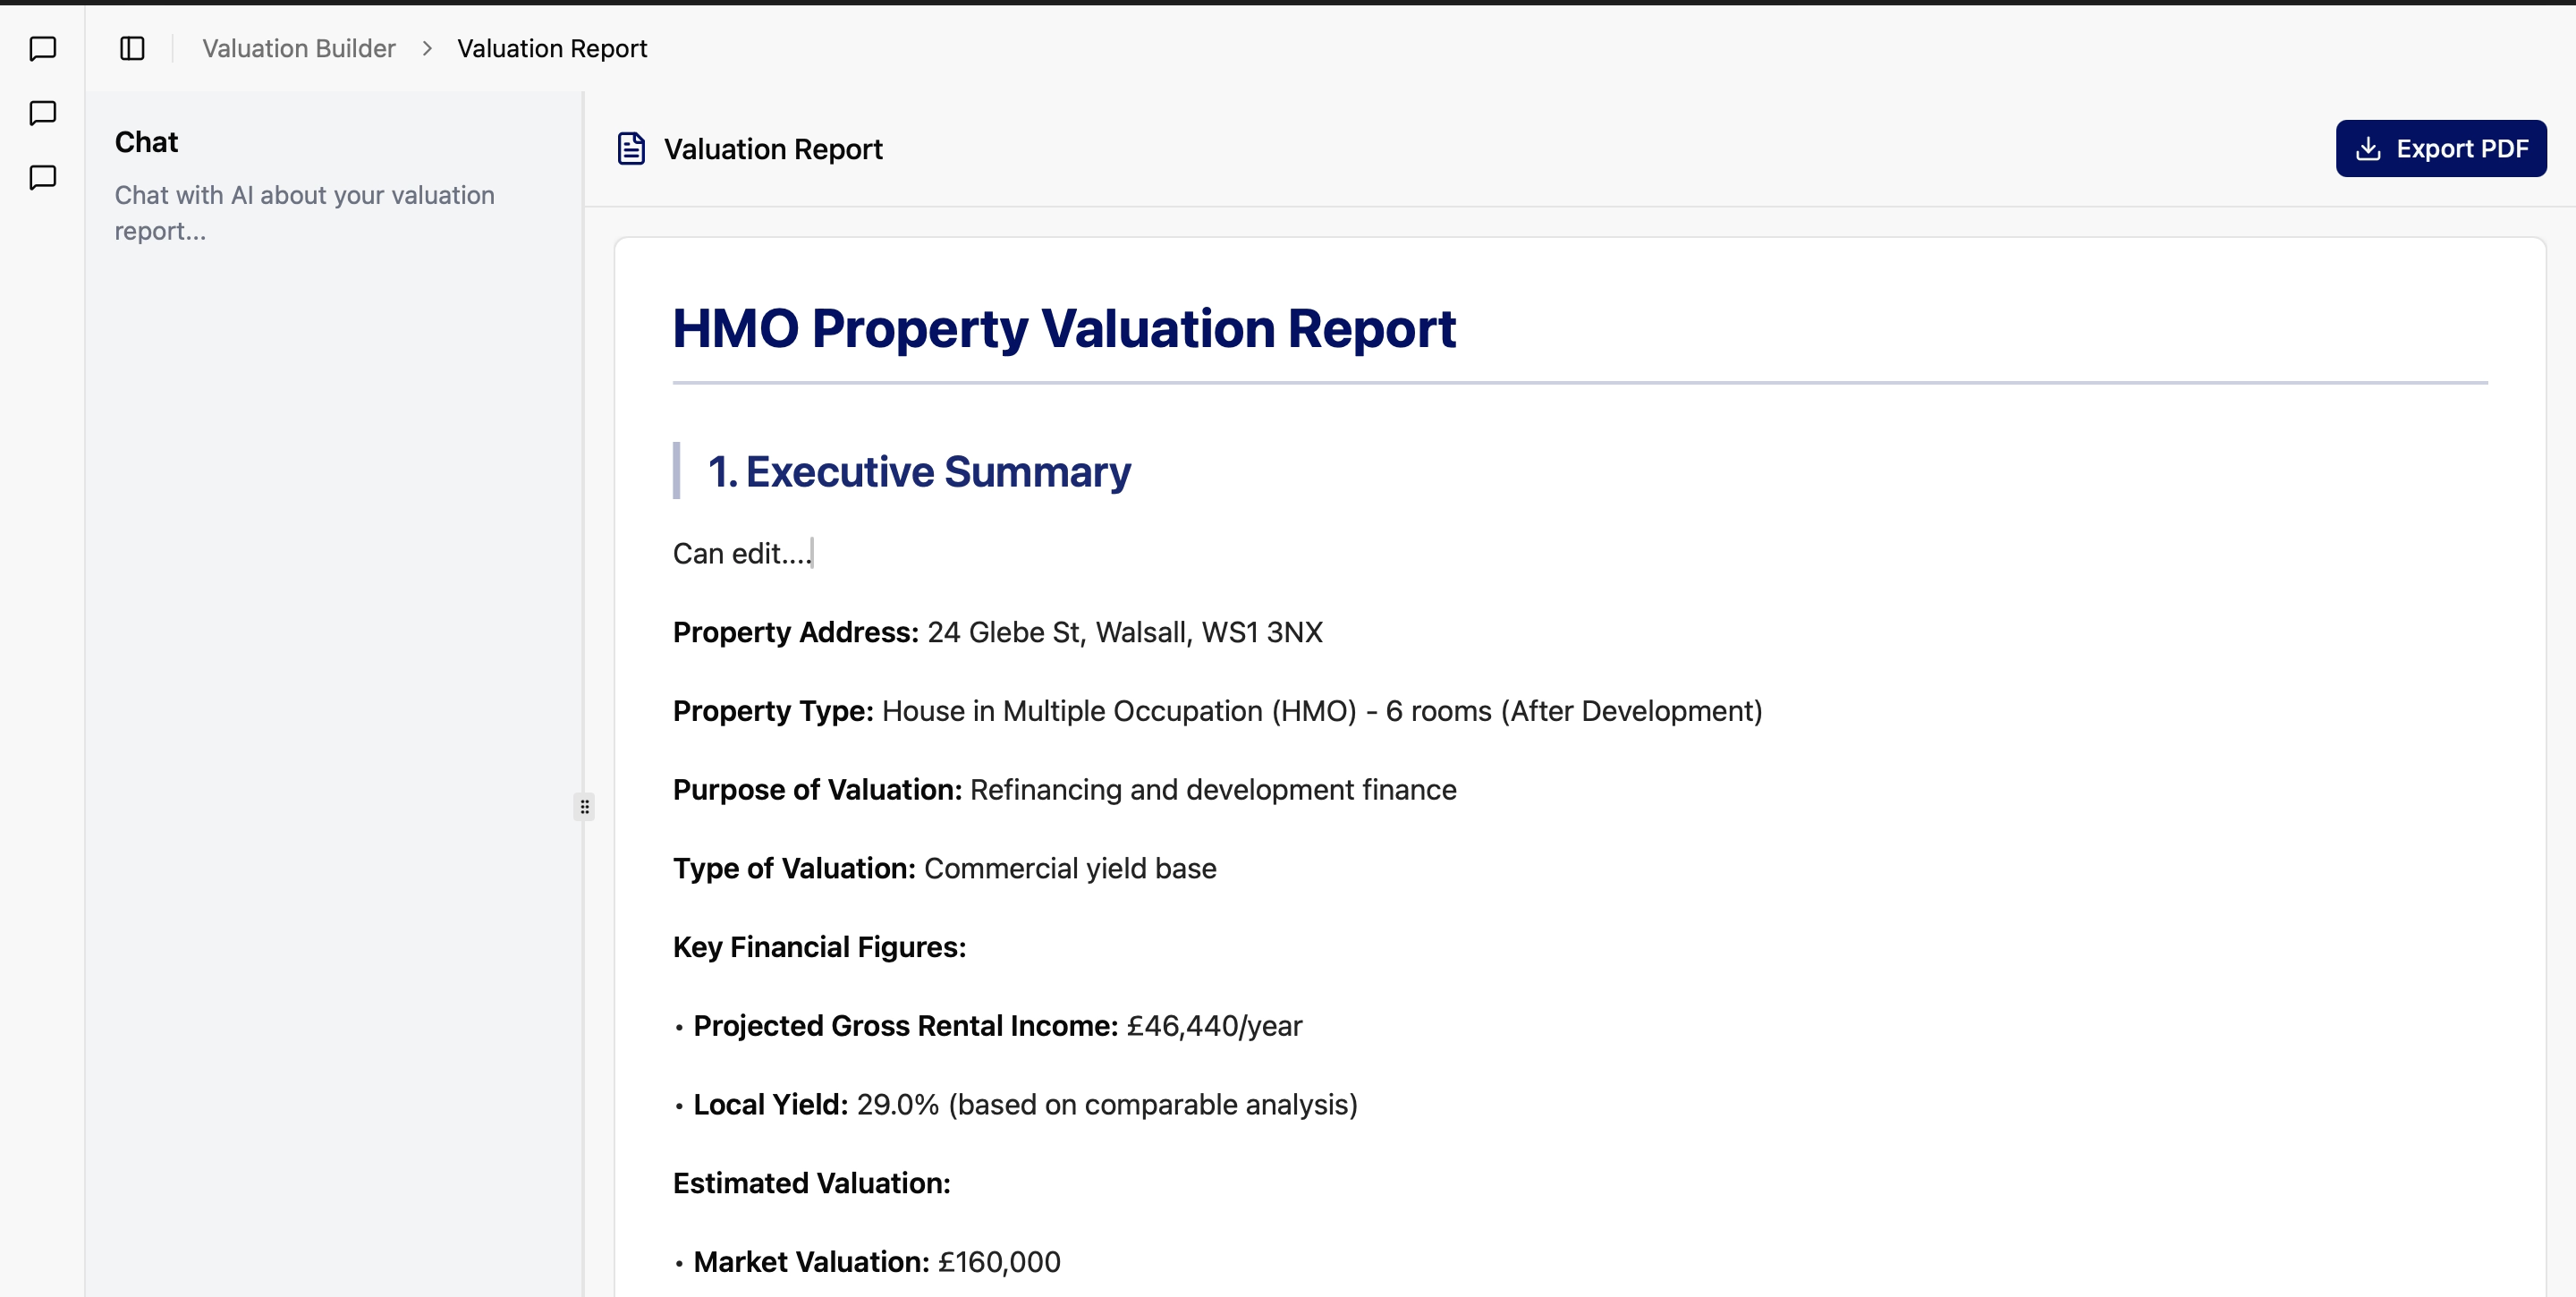Click the Chat panel heading
Image resolution: width=2576 pixels, height=1297 pixels.
pos(146,141)
